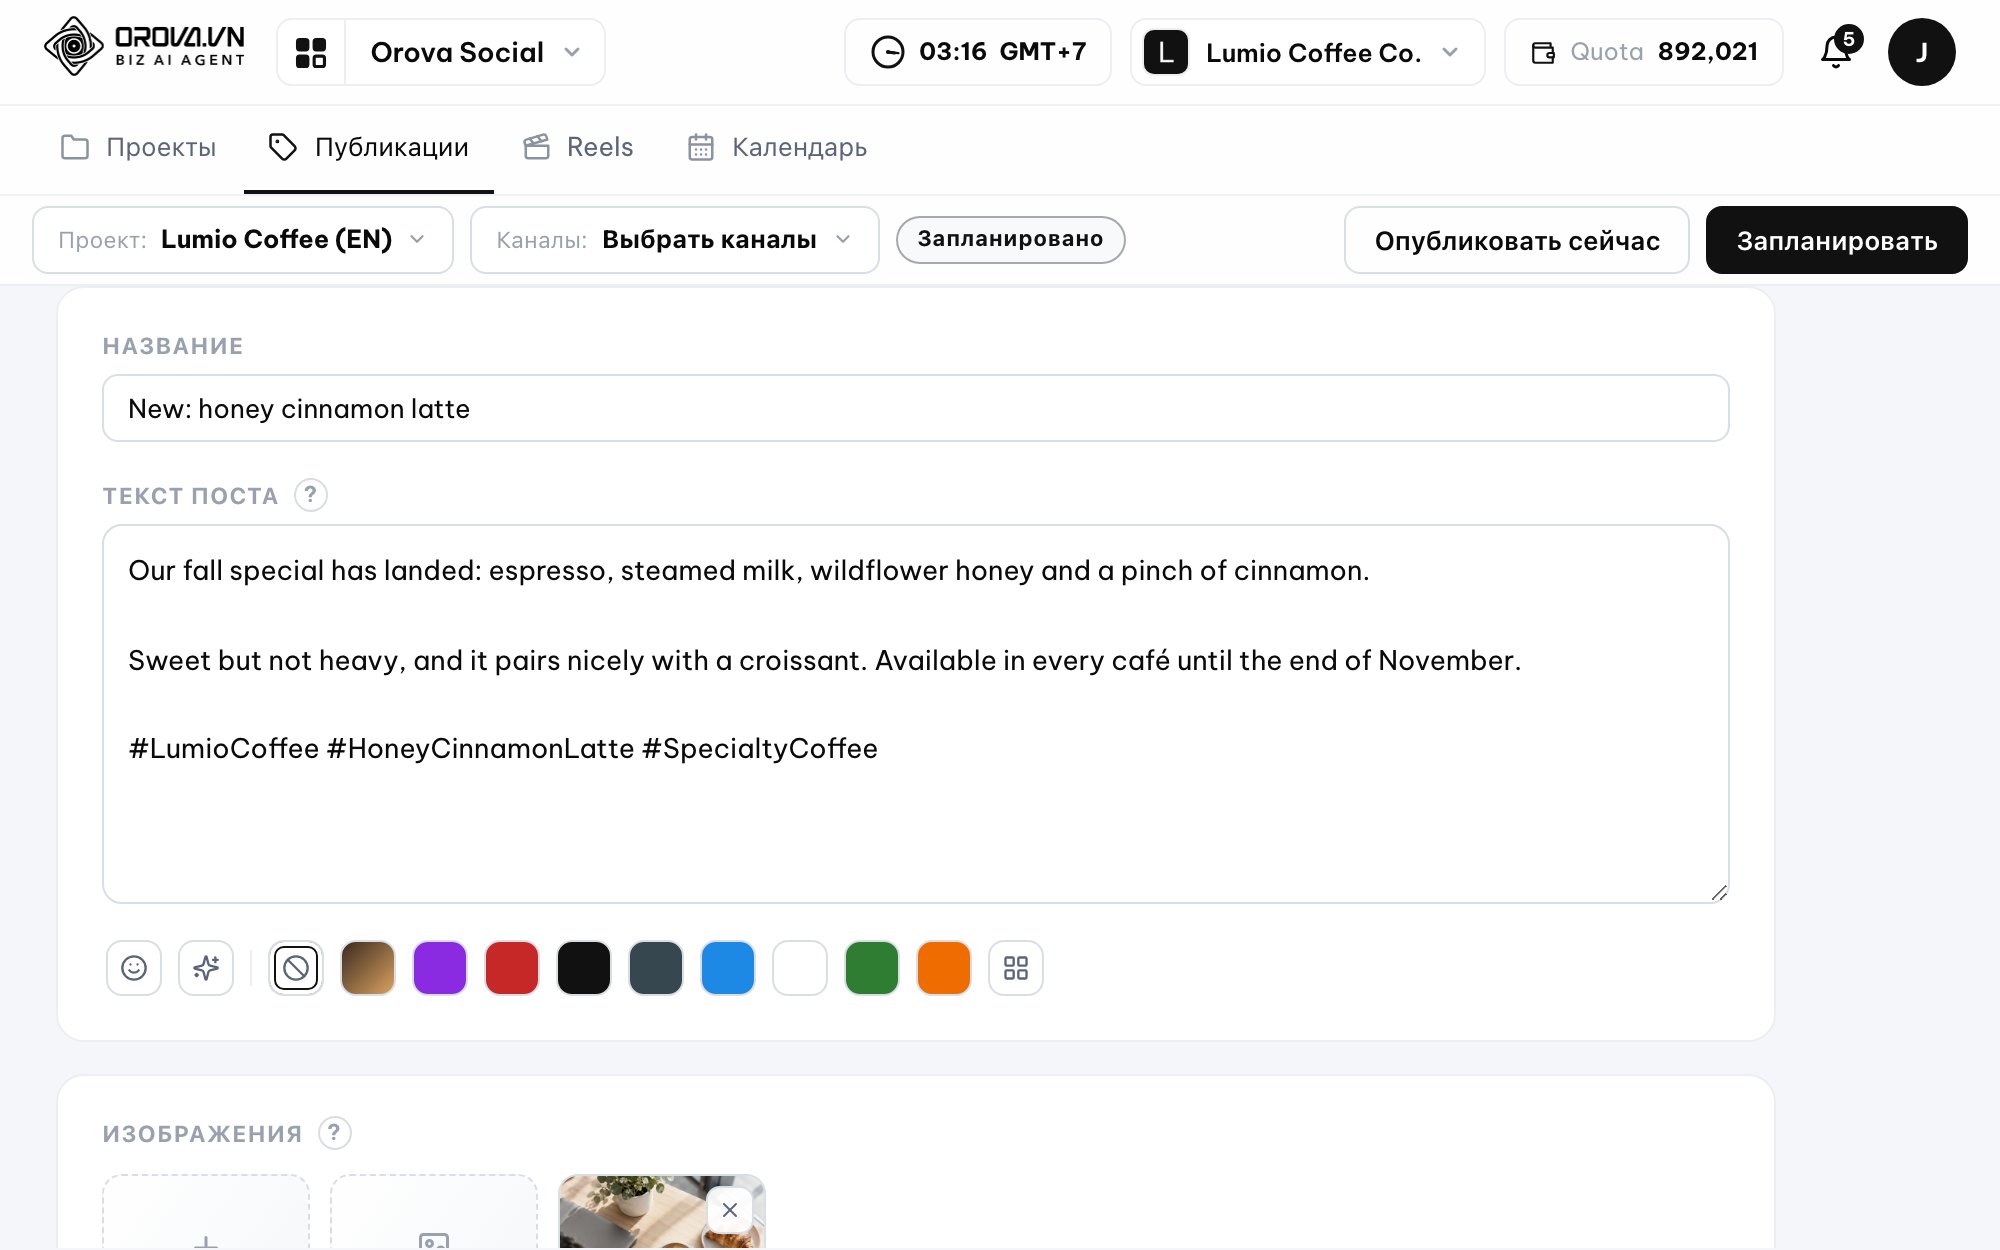Open user avatar J menu
This screenshot has width=2000, height=1250.
1921,52
